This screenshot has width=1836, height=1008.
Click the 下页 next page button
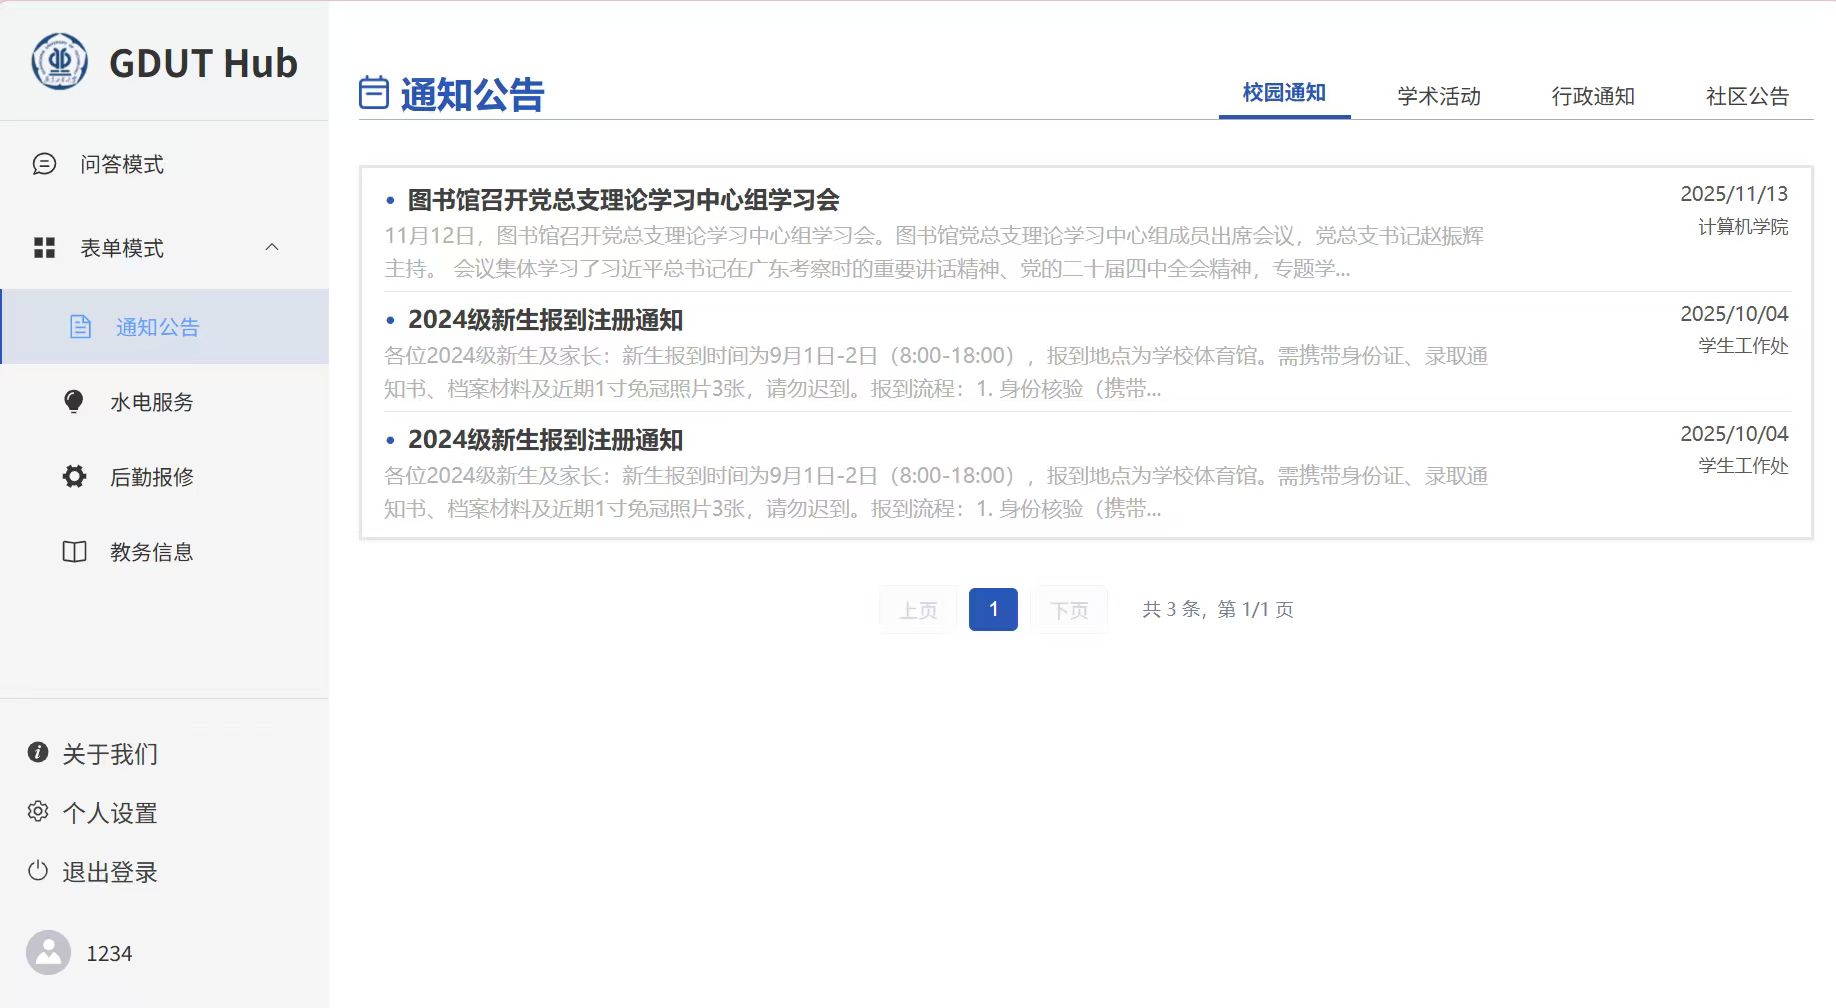tap(1069, 610)
